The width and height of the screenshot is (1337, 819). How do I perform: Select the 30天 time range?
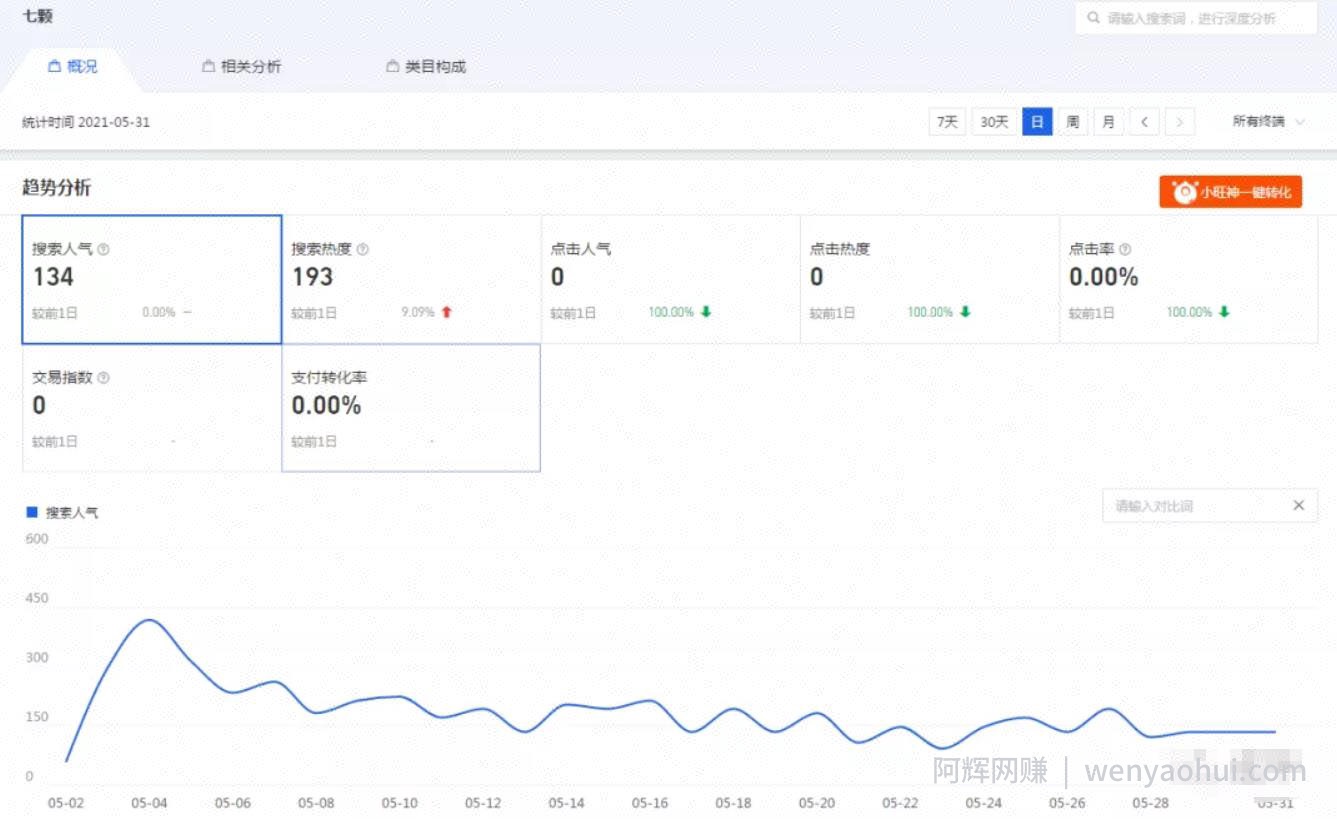coord(993,122)
